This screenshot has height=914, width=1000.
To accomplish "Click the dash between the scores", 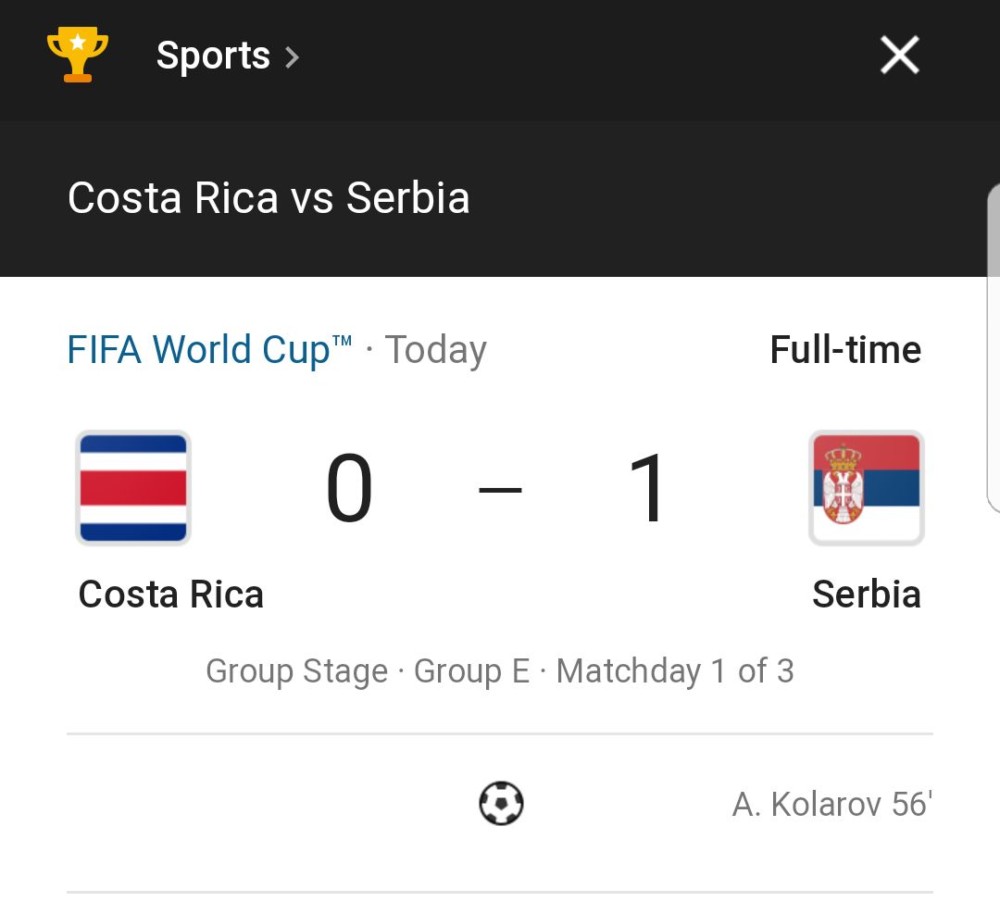I will click(x=500, y=490).
